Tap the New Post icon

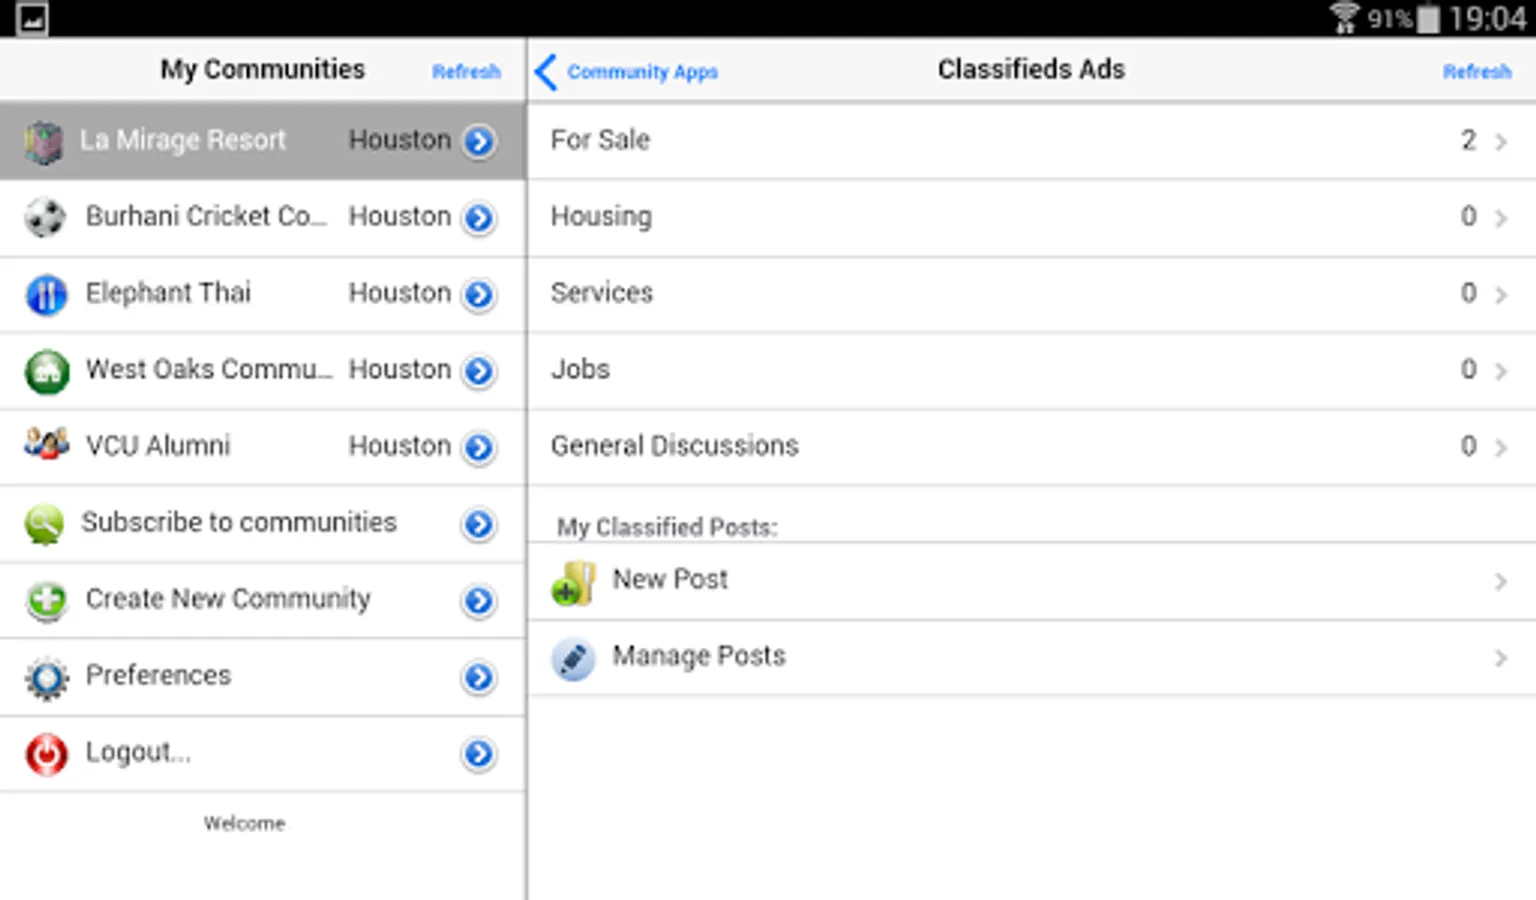pos(573,582)
